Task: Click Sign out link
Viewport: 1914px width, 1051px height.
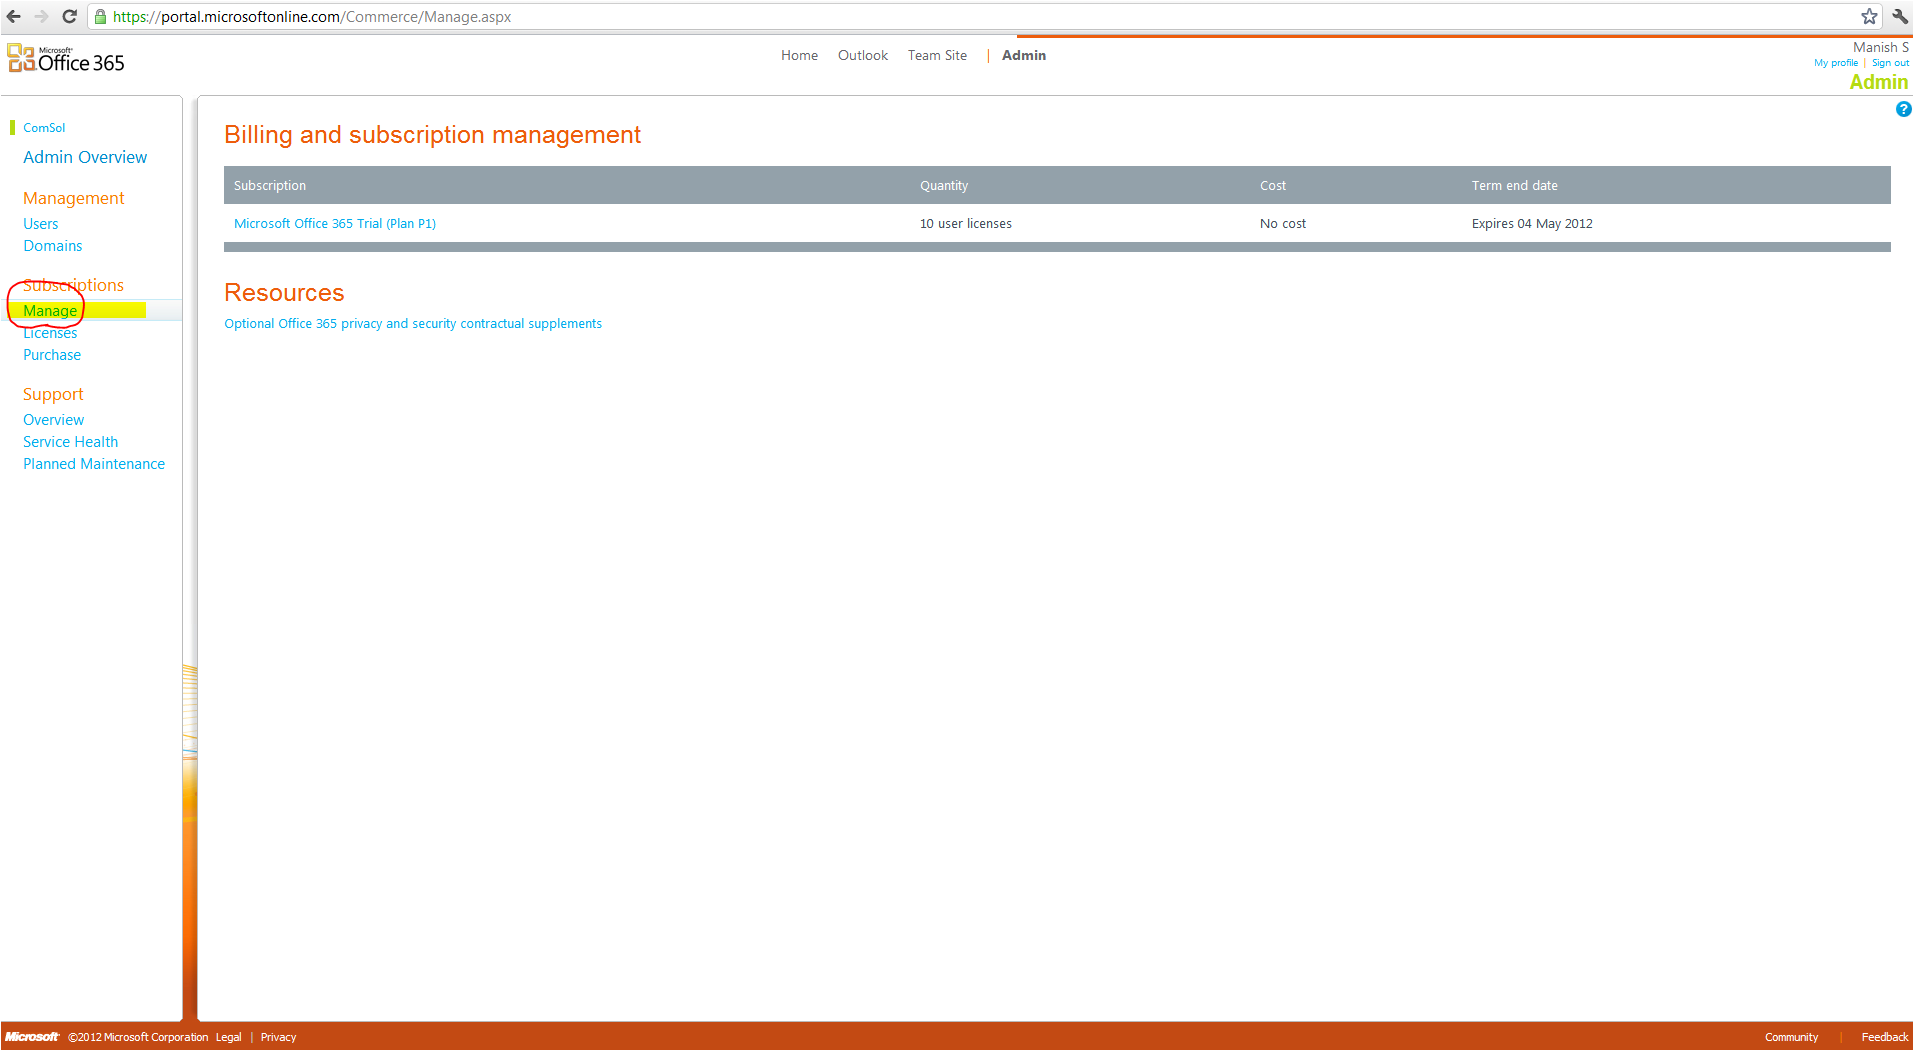Action: 1889,63
